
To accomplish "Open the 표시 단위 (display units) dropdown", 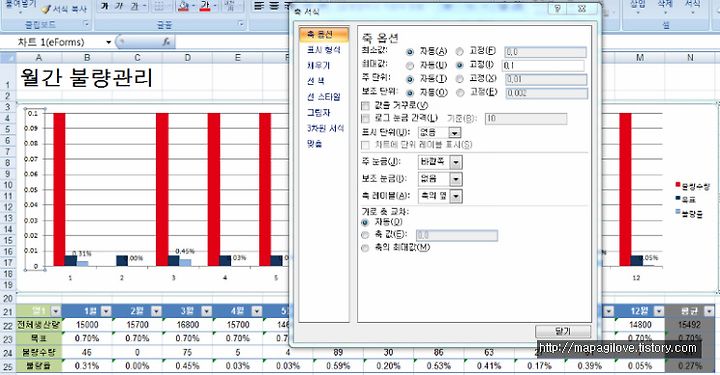I will coord(455,133).
